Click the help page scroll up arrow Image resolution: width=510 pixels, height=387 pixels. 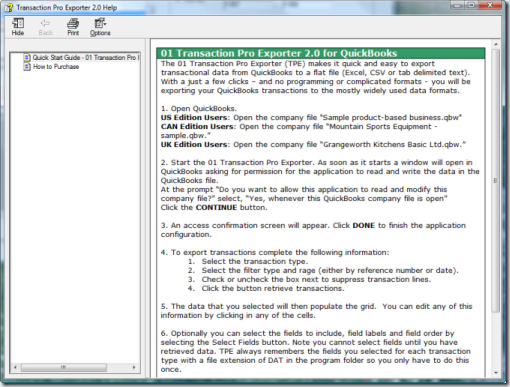coord(496,44)
